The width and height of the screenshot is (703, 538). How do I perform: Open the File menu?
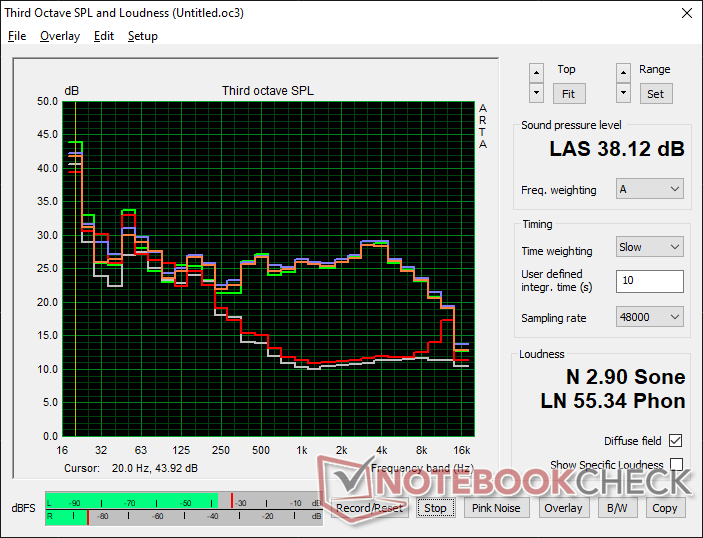coord(17,36)
